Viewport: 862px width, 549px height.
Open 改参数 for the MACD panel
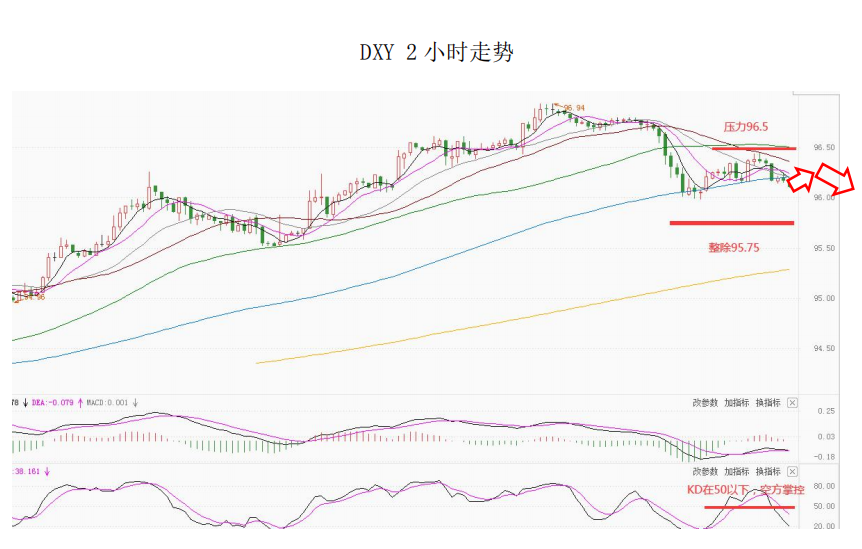click(x=705, y=403)
